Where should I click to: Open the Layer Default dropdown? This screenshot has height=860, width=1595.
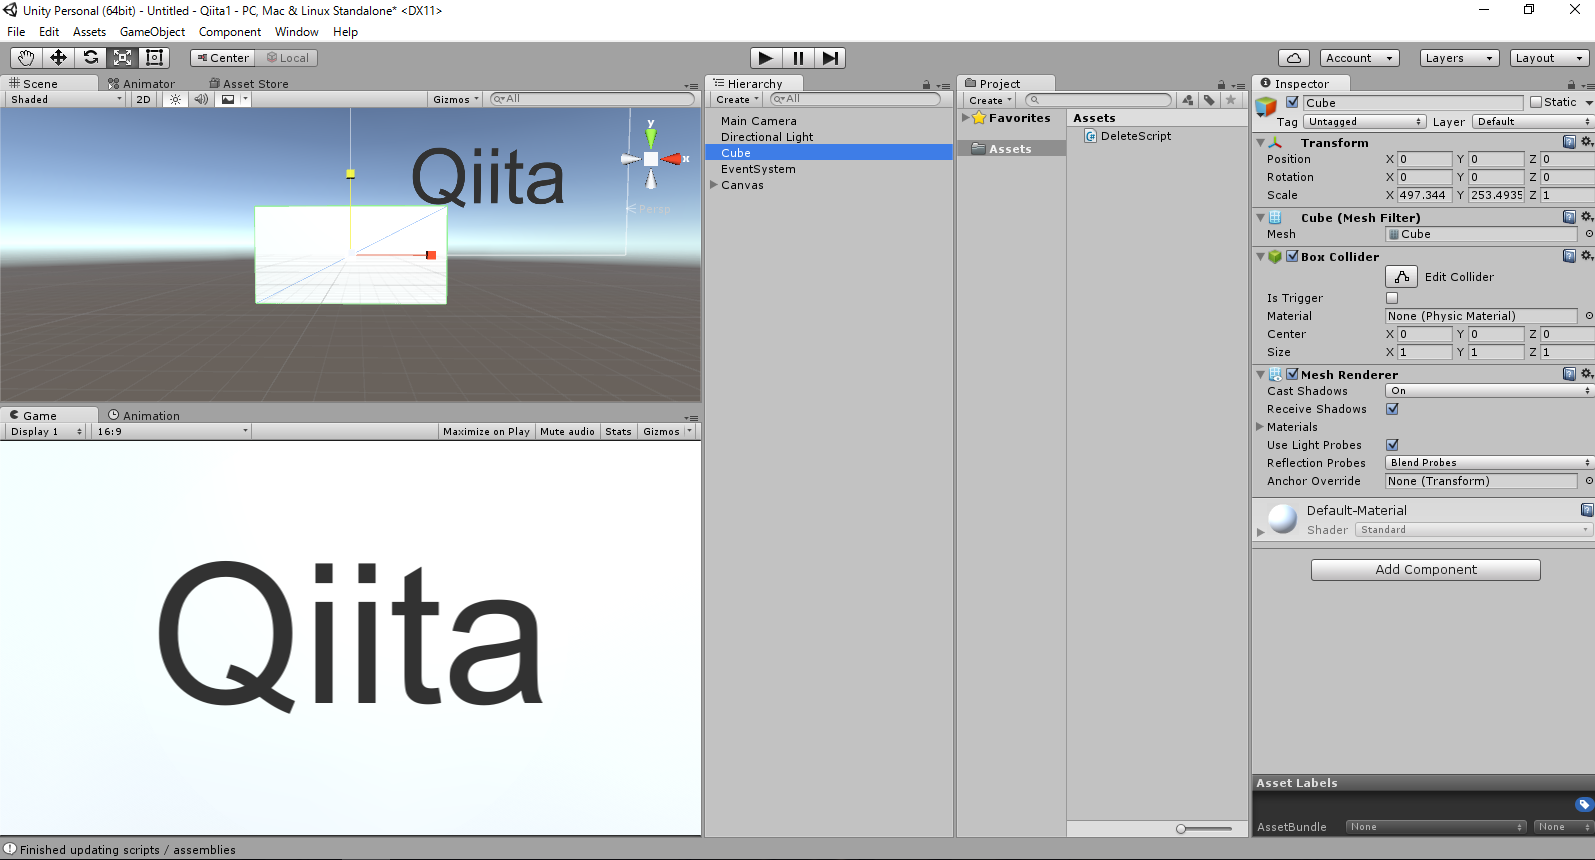pos(1534,122)
